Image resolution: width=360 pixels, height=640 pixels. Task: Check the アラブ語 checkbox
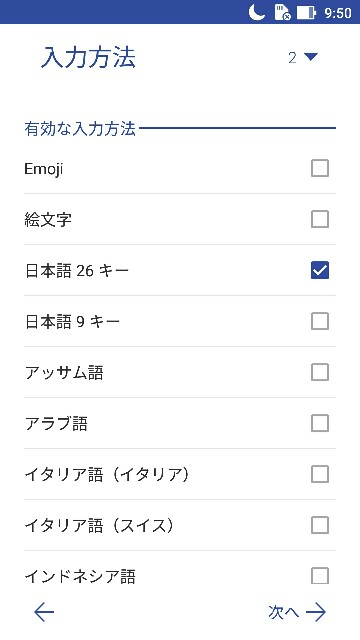320,423
